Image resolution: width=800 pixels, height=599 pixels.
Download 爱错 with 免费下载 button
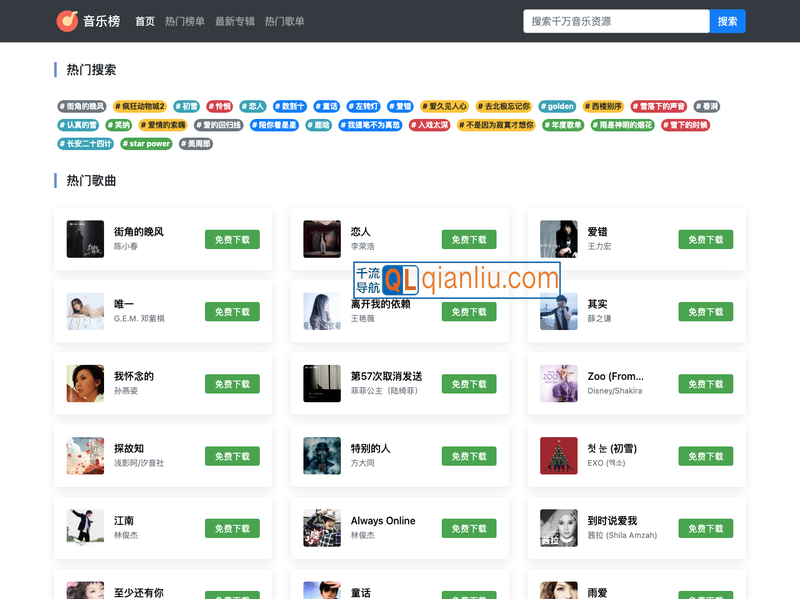[x=705, y=240]
